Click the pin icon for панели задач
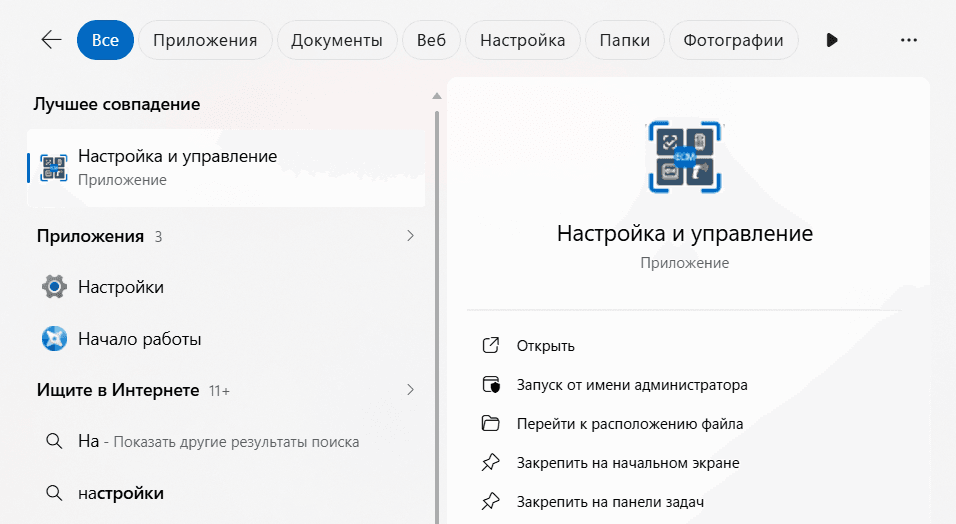Screen dimensions: 956x524 tap(491, 502)
